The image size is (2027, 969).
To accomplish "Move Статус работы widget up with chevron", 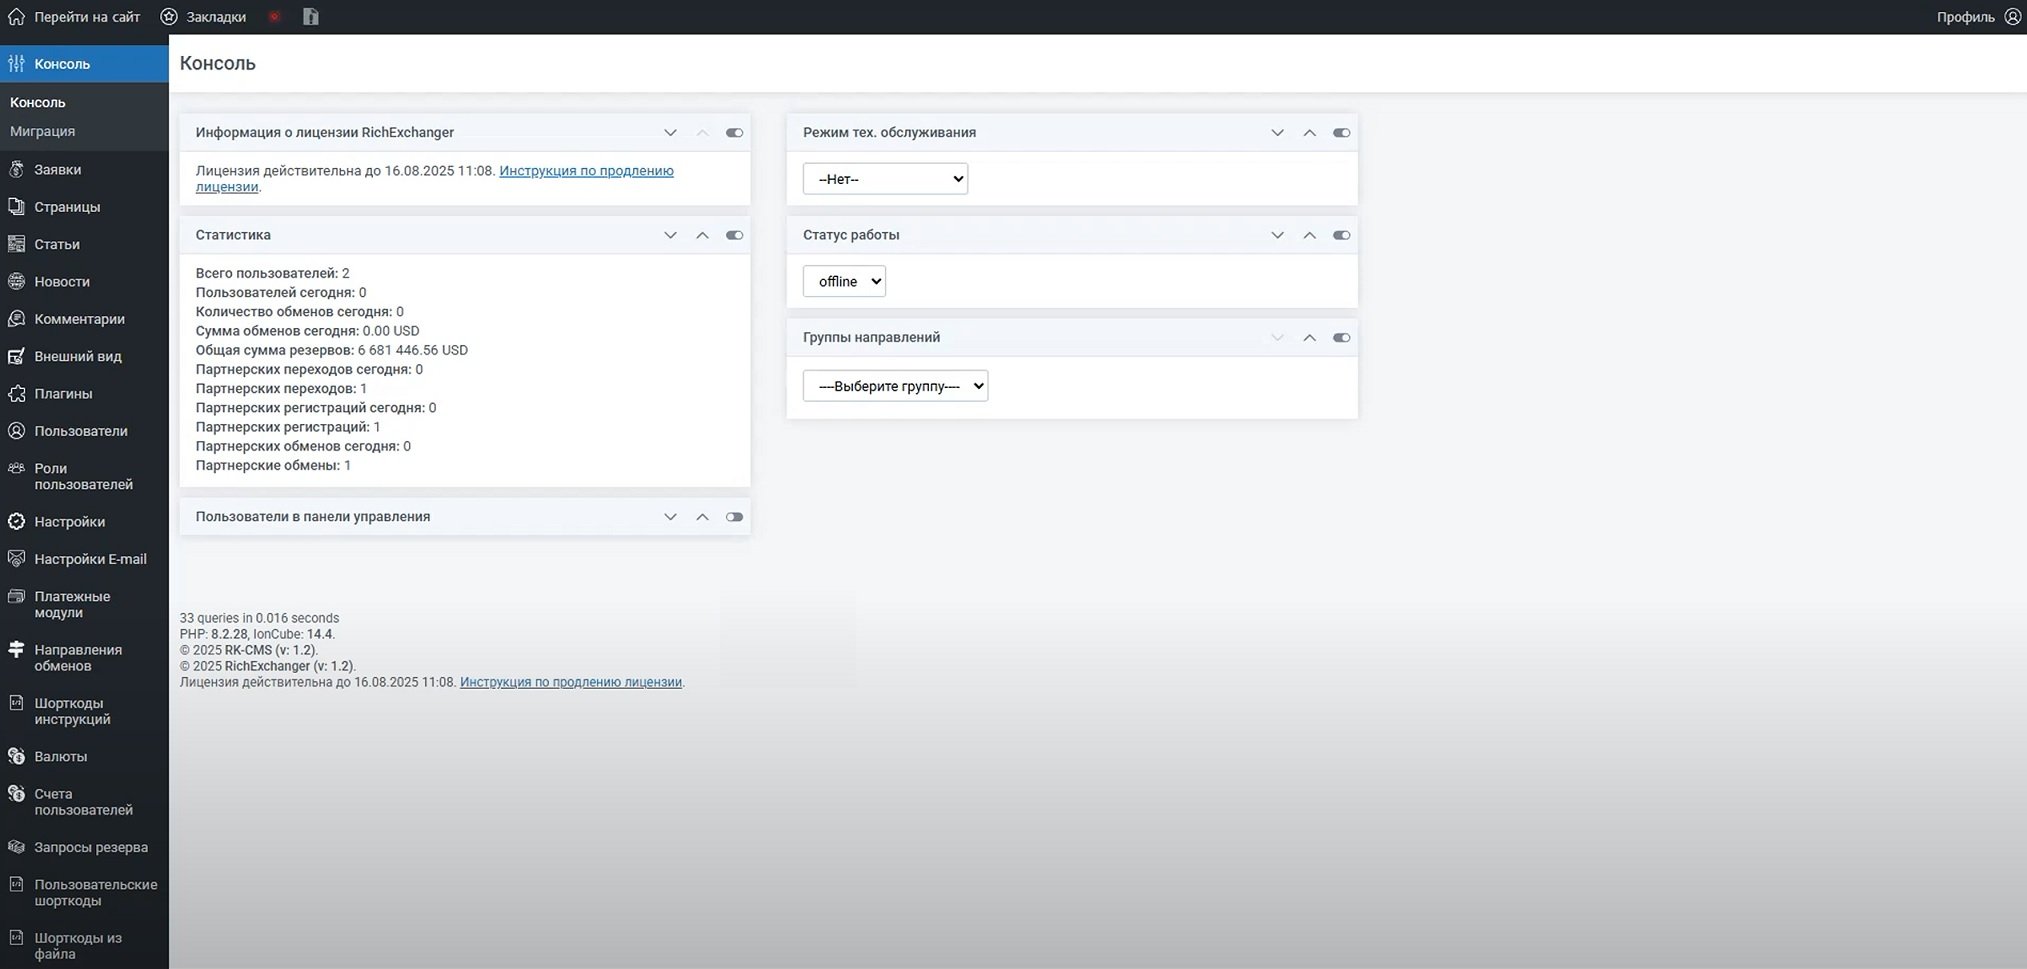I will (x=1309, y=235).
